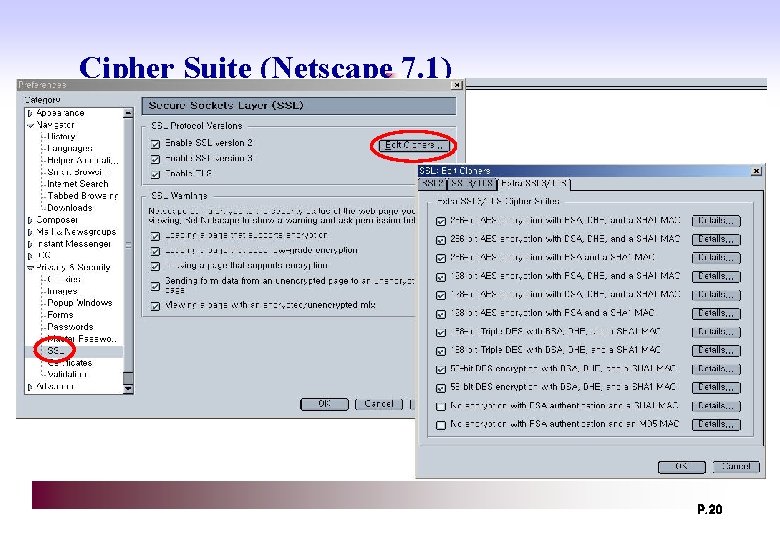Click the category list scroll-down arrow
The height and width of the screenshot is (540, 780).
click(x=128, y=389)
